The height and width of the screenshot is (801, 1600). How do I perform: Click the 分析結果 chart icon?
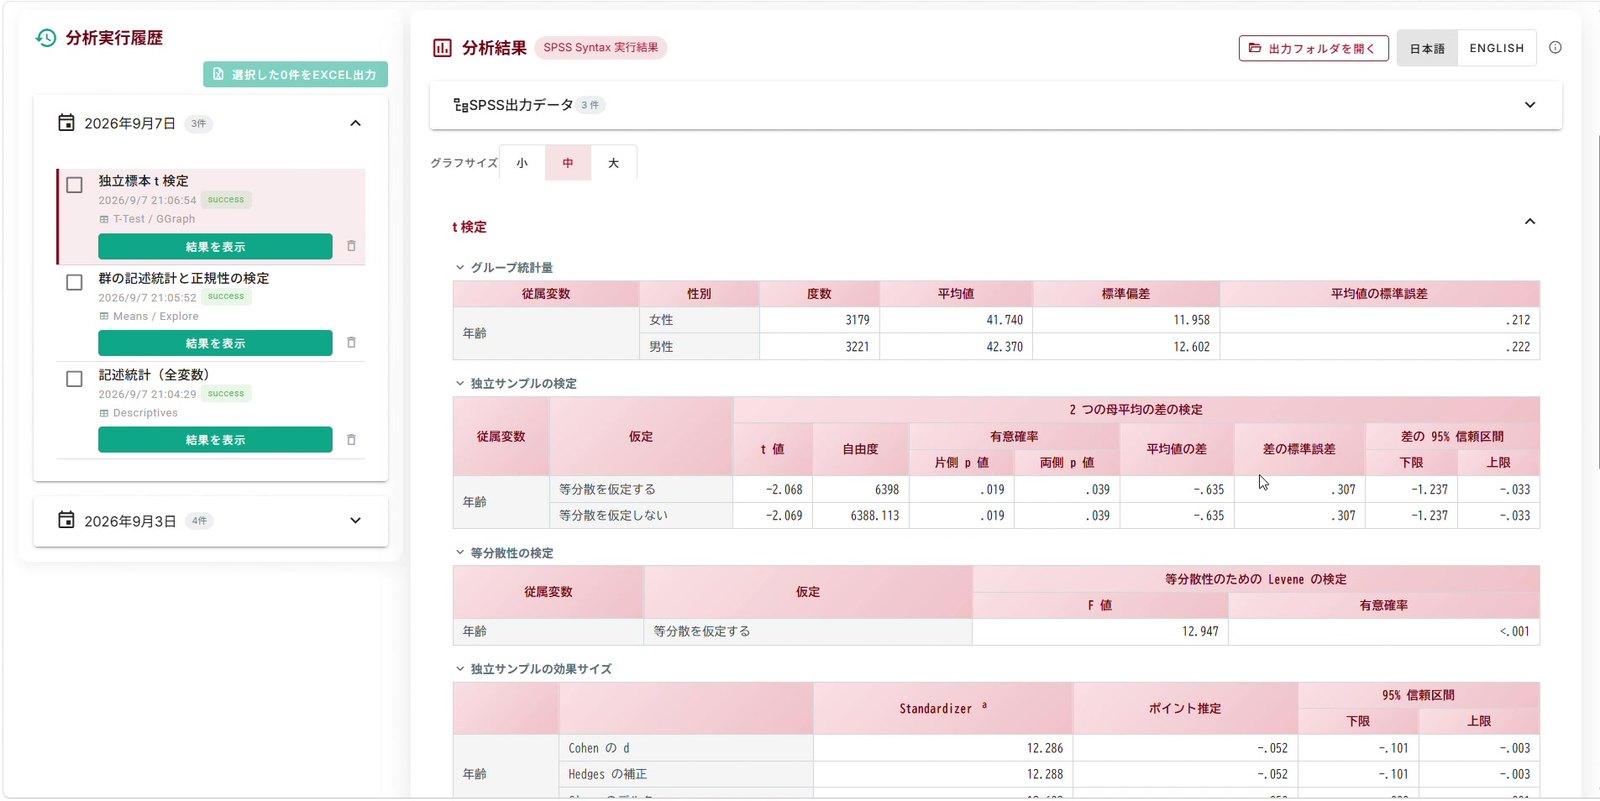click(442, 48)
